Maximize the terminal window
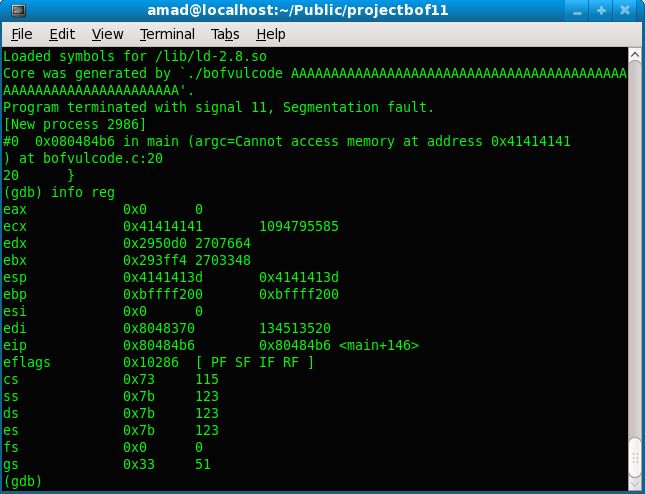 click(x=601, y=11)
